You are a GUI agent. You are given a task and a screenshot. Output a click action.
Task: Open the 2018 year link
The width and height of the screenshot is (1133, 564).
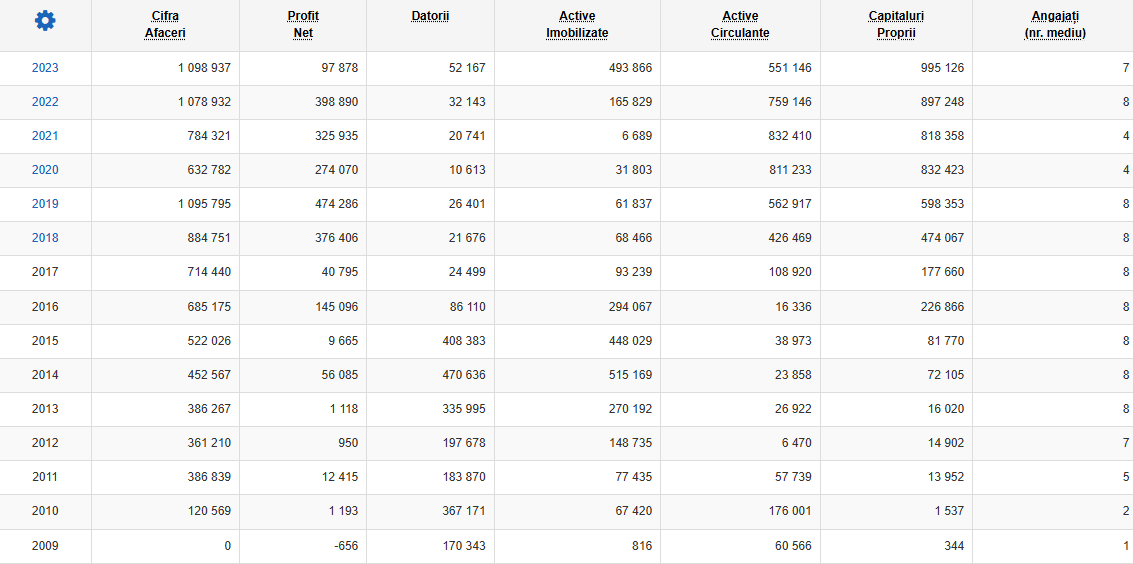point(45,238)
